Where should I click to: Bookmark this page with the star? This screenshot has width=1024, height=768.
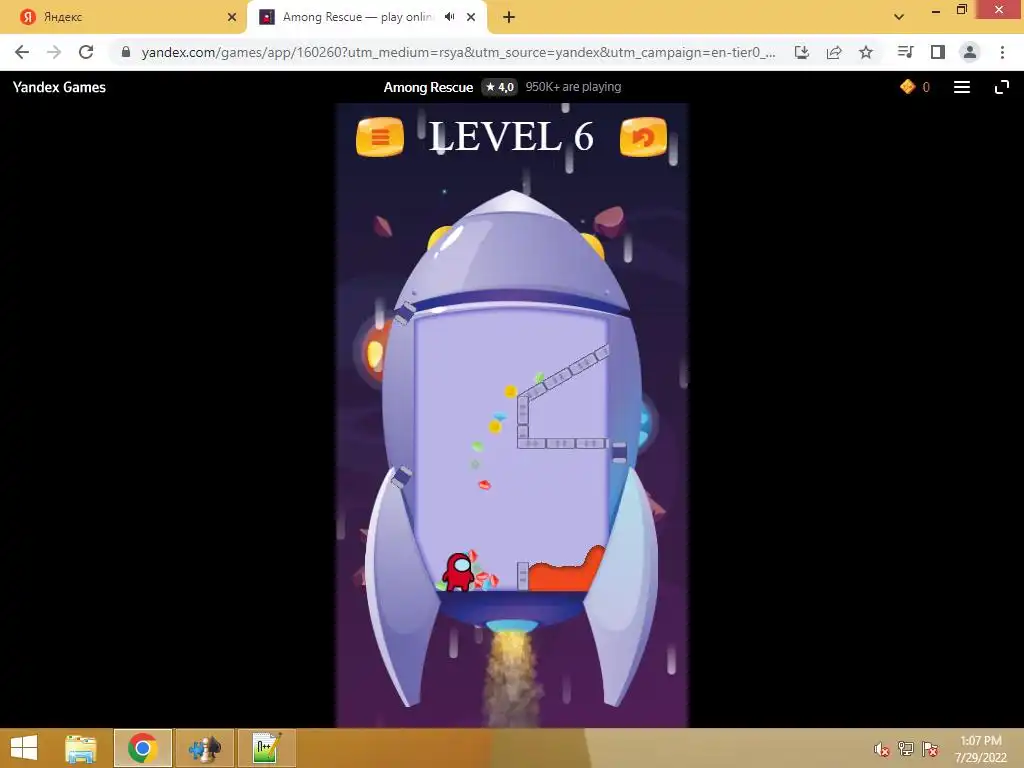click(866, 52)
